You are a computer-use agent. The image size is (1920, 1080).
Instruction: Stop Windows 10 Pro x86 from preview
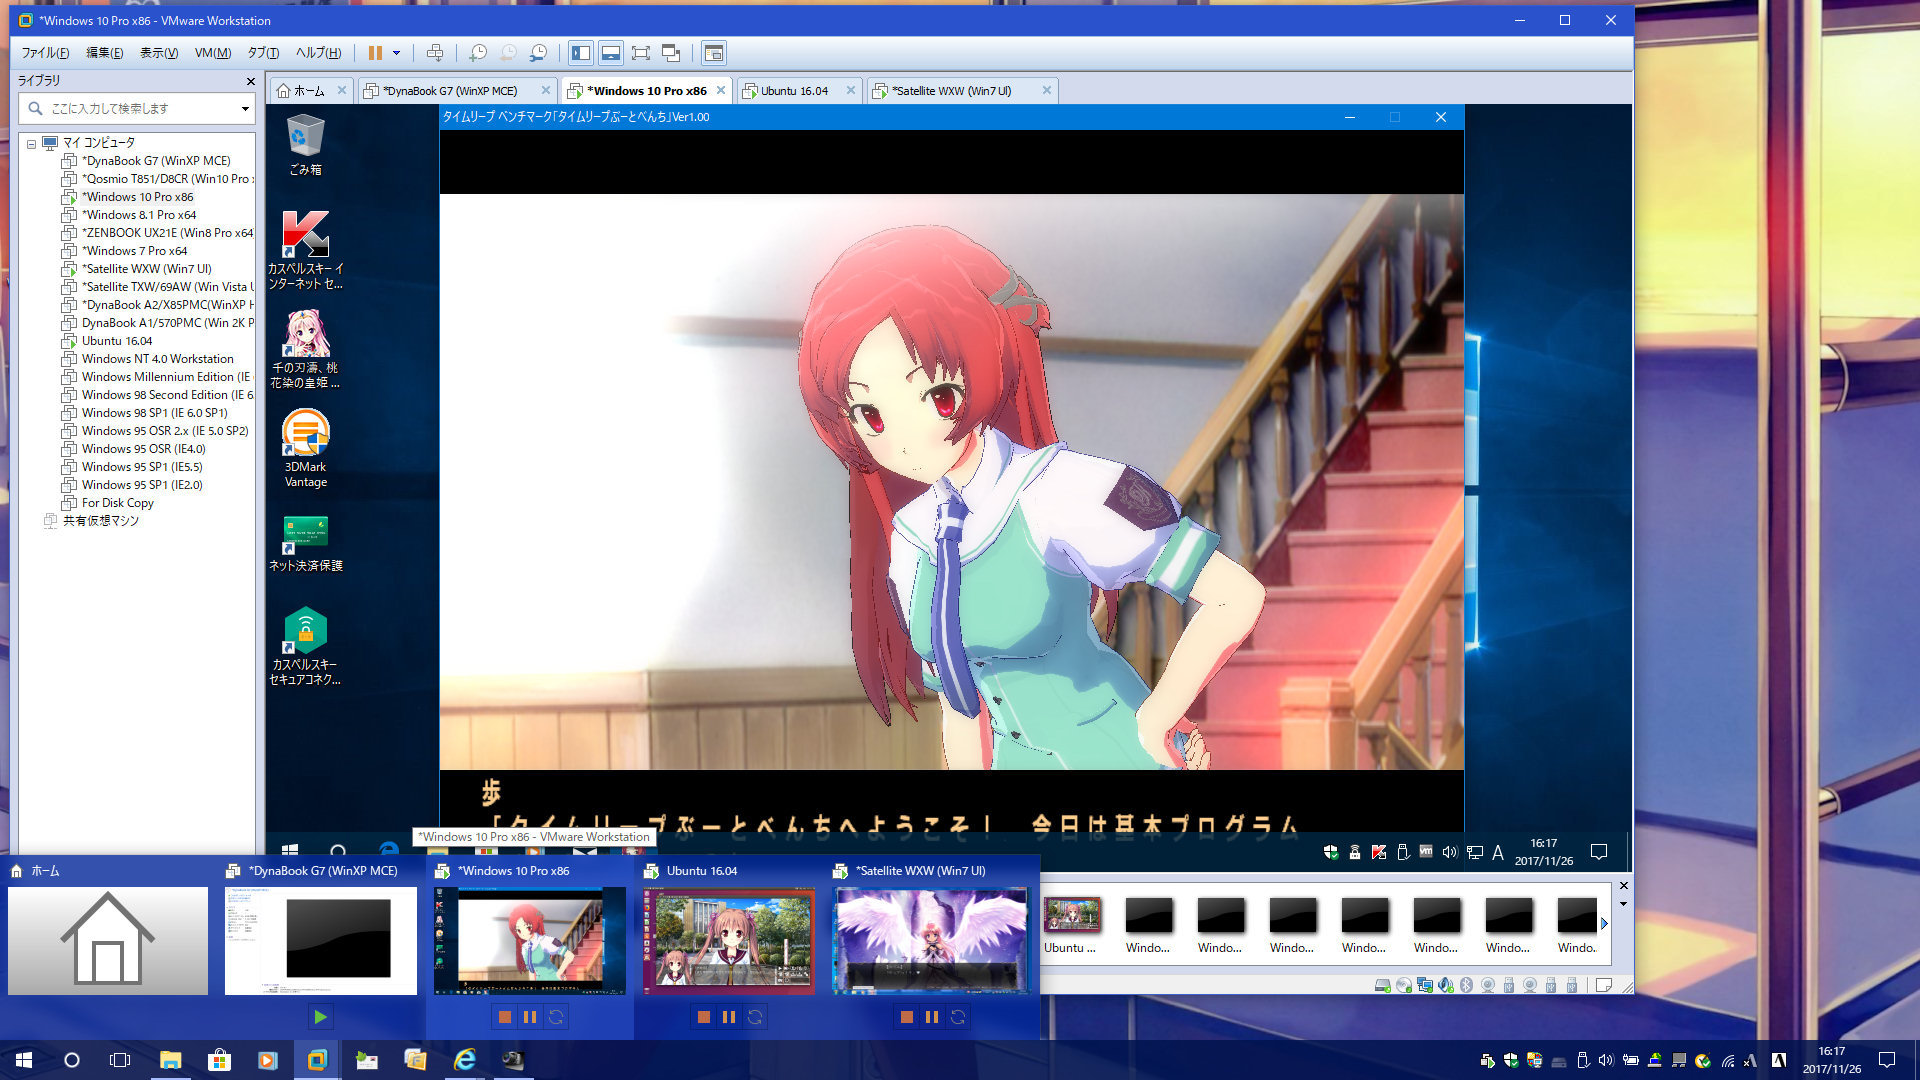(505, 1017)
